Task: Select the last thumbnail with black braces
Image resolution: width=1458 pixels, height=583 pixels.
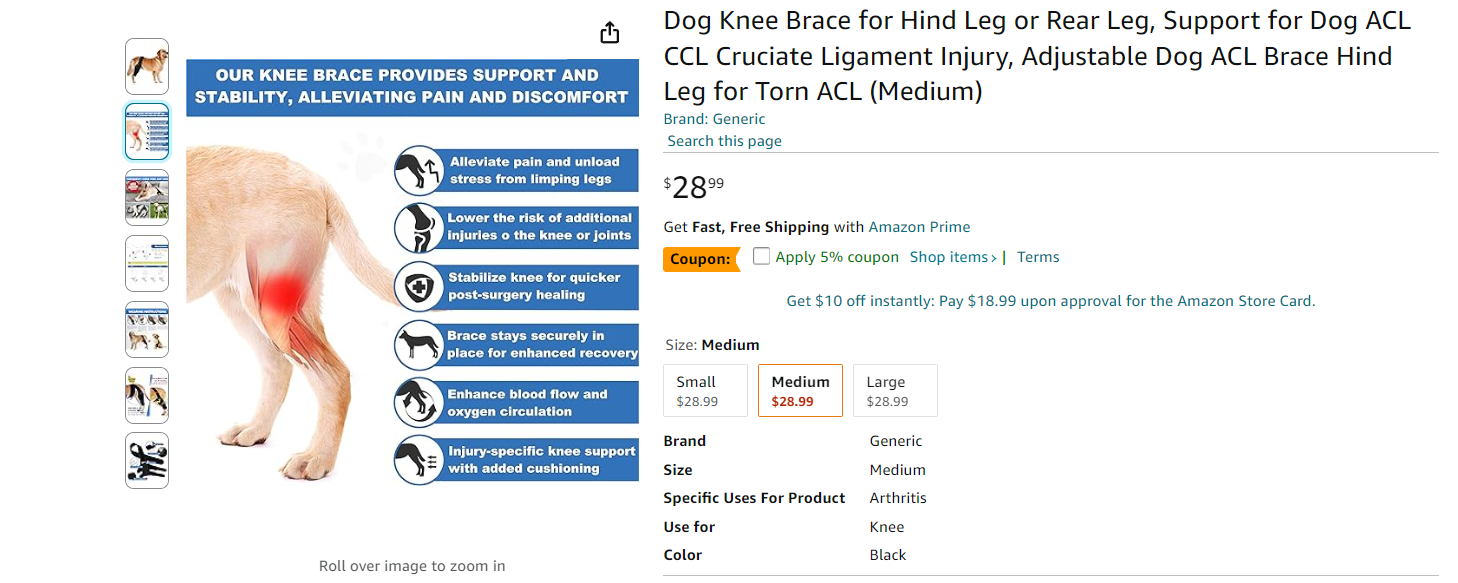Action: (x=147, y=461)
